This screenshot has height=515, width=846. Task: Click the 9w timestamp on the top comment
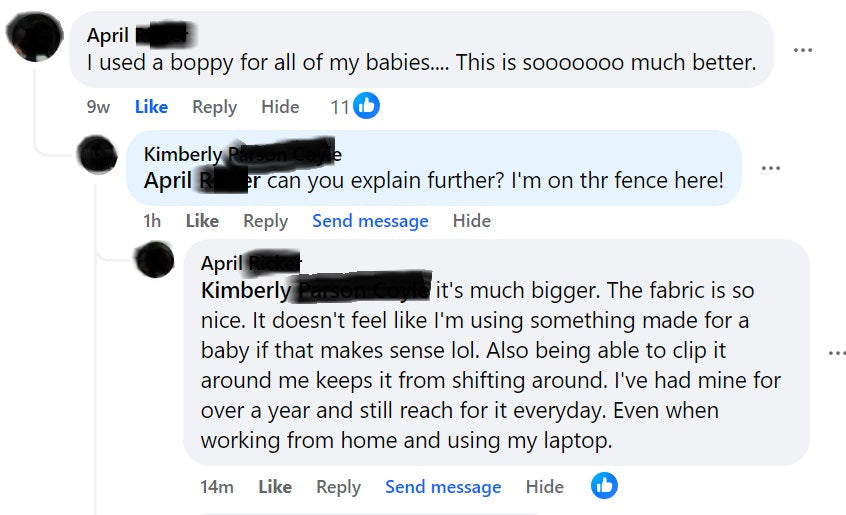[x=98, y=107]
